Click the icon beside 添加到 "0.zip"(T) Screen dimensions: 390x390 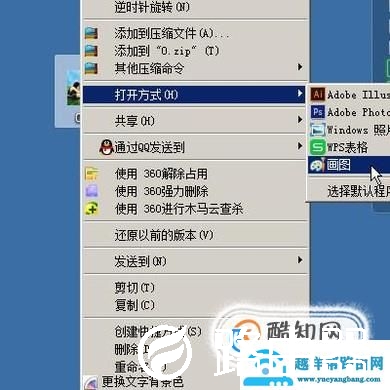point(91,51)
